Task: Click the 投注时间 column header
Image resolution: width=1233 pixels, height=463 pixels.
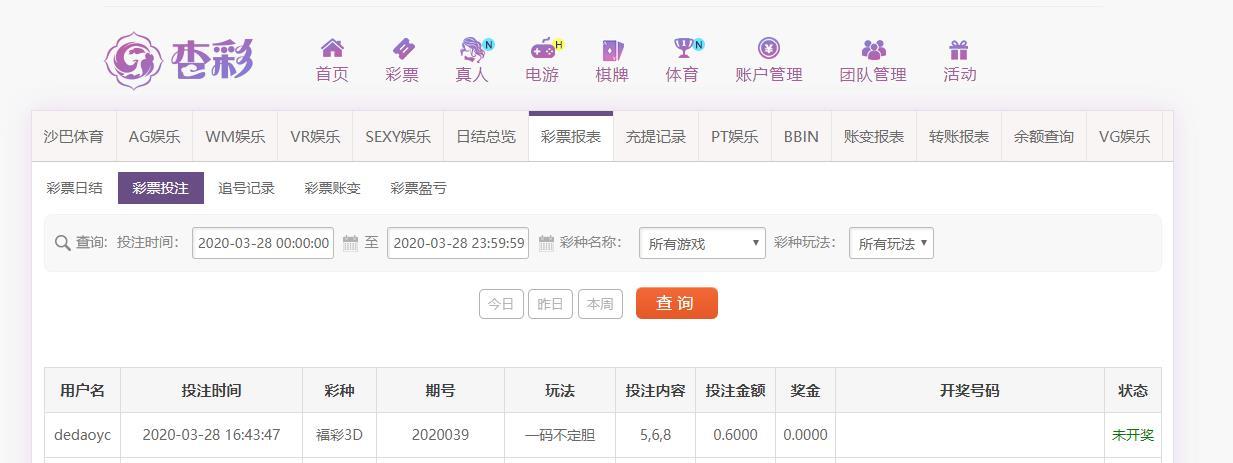Action: tap(211, 390)
